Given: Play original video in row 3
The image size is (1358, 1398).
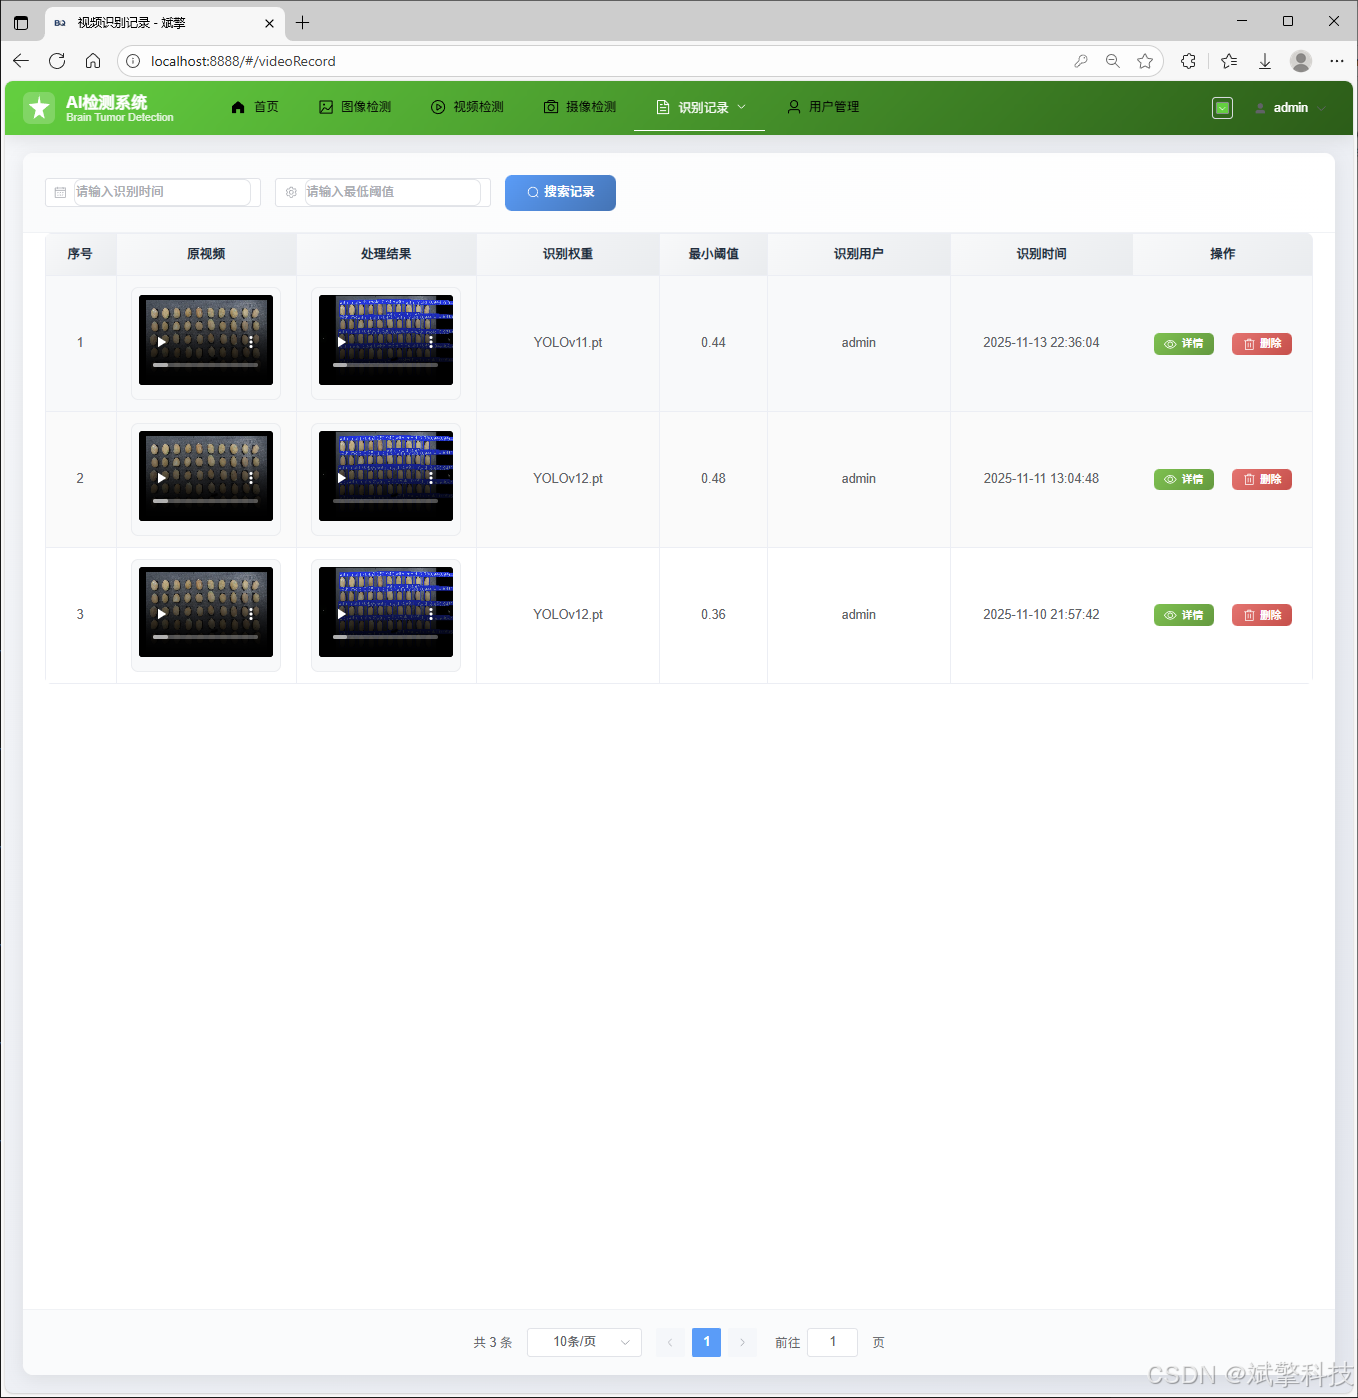Looking at the screenshot, I should point(162,614).
